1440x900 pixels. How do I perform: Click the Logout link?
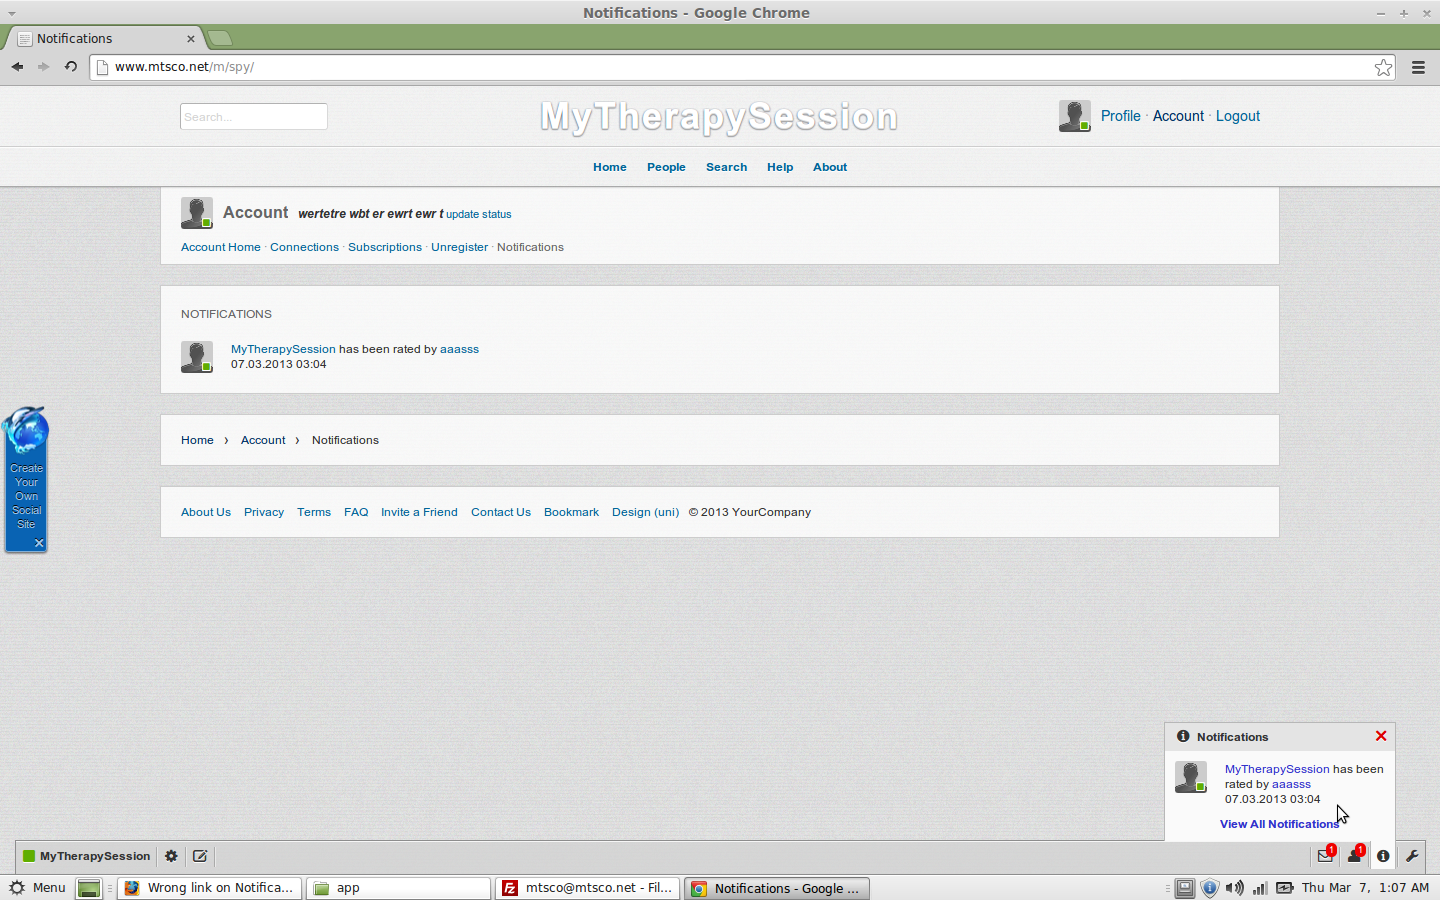click(x=1238, y=116)
